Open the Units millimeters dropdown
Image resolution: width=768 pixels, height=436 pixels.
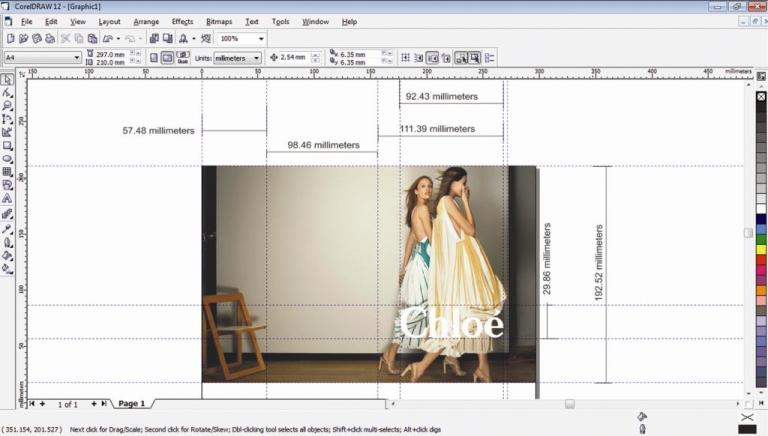(256, 58)
